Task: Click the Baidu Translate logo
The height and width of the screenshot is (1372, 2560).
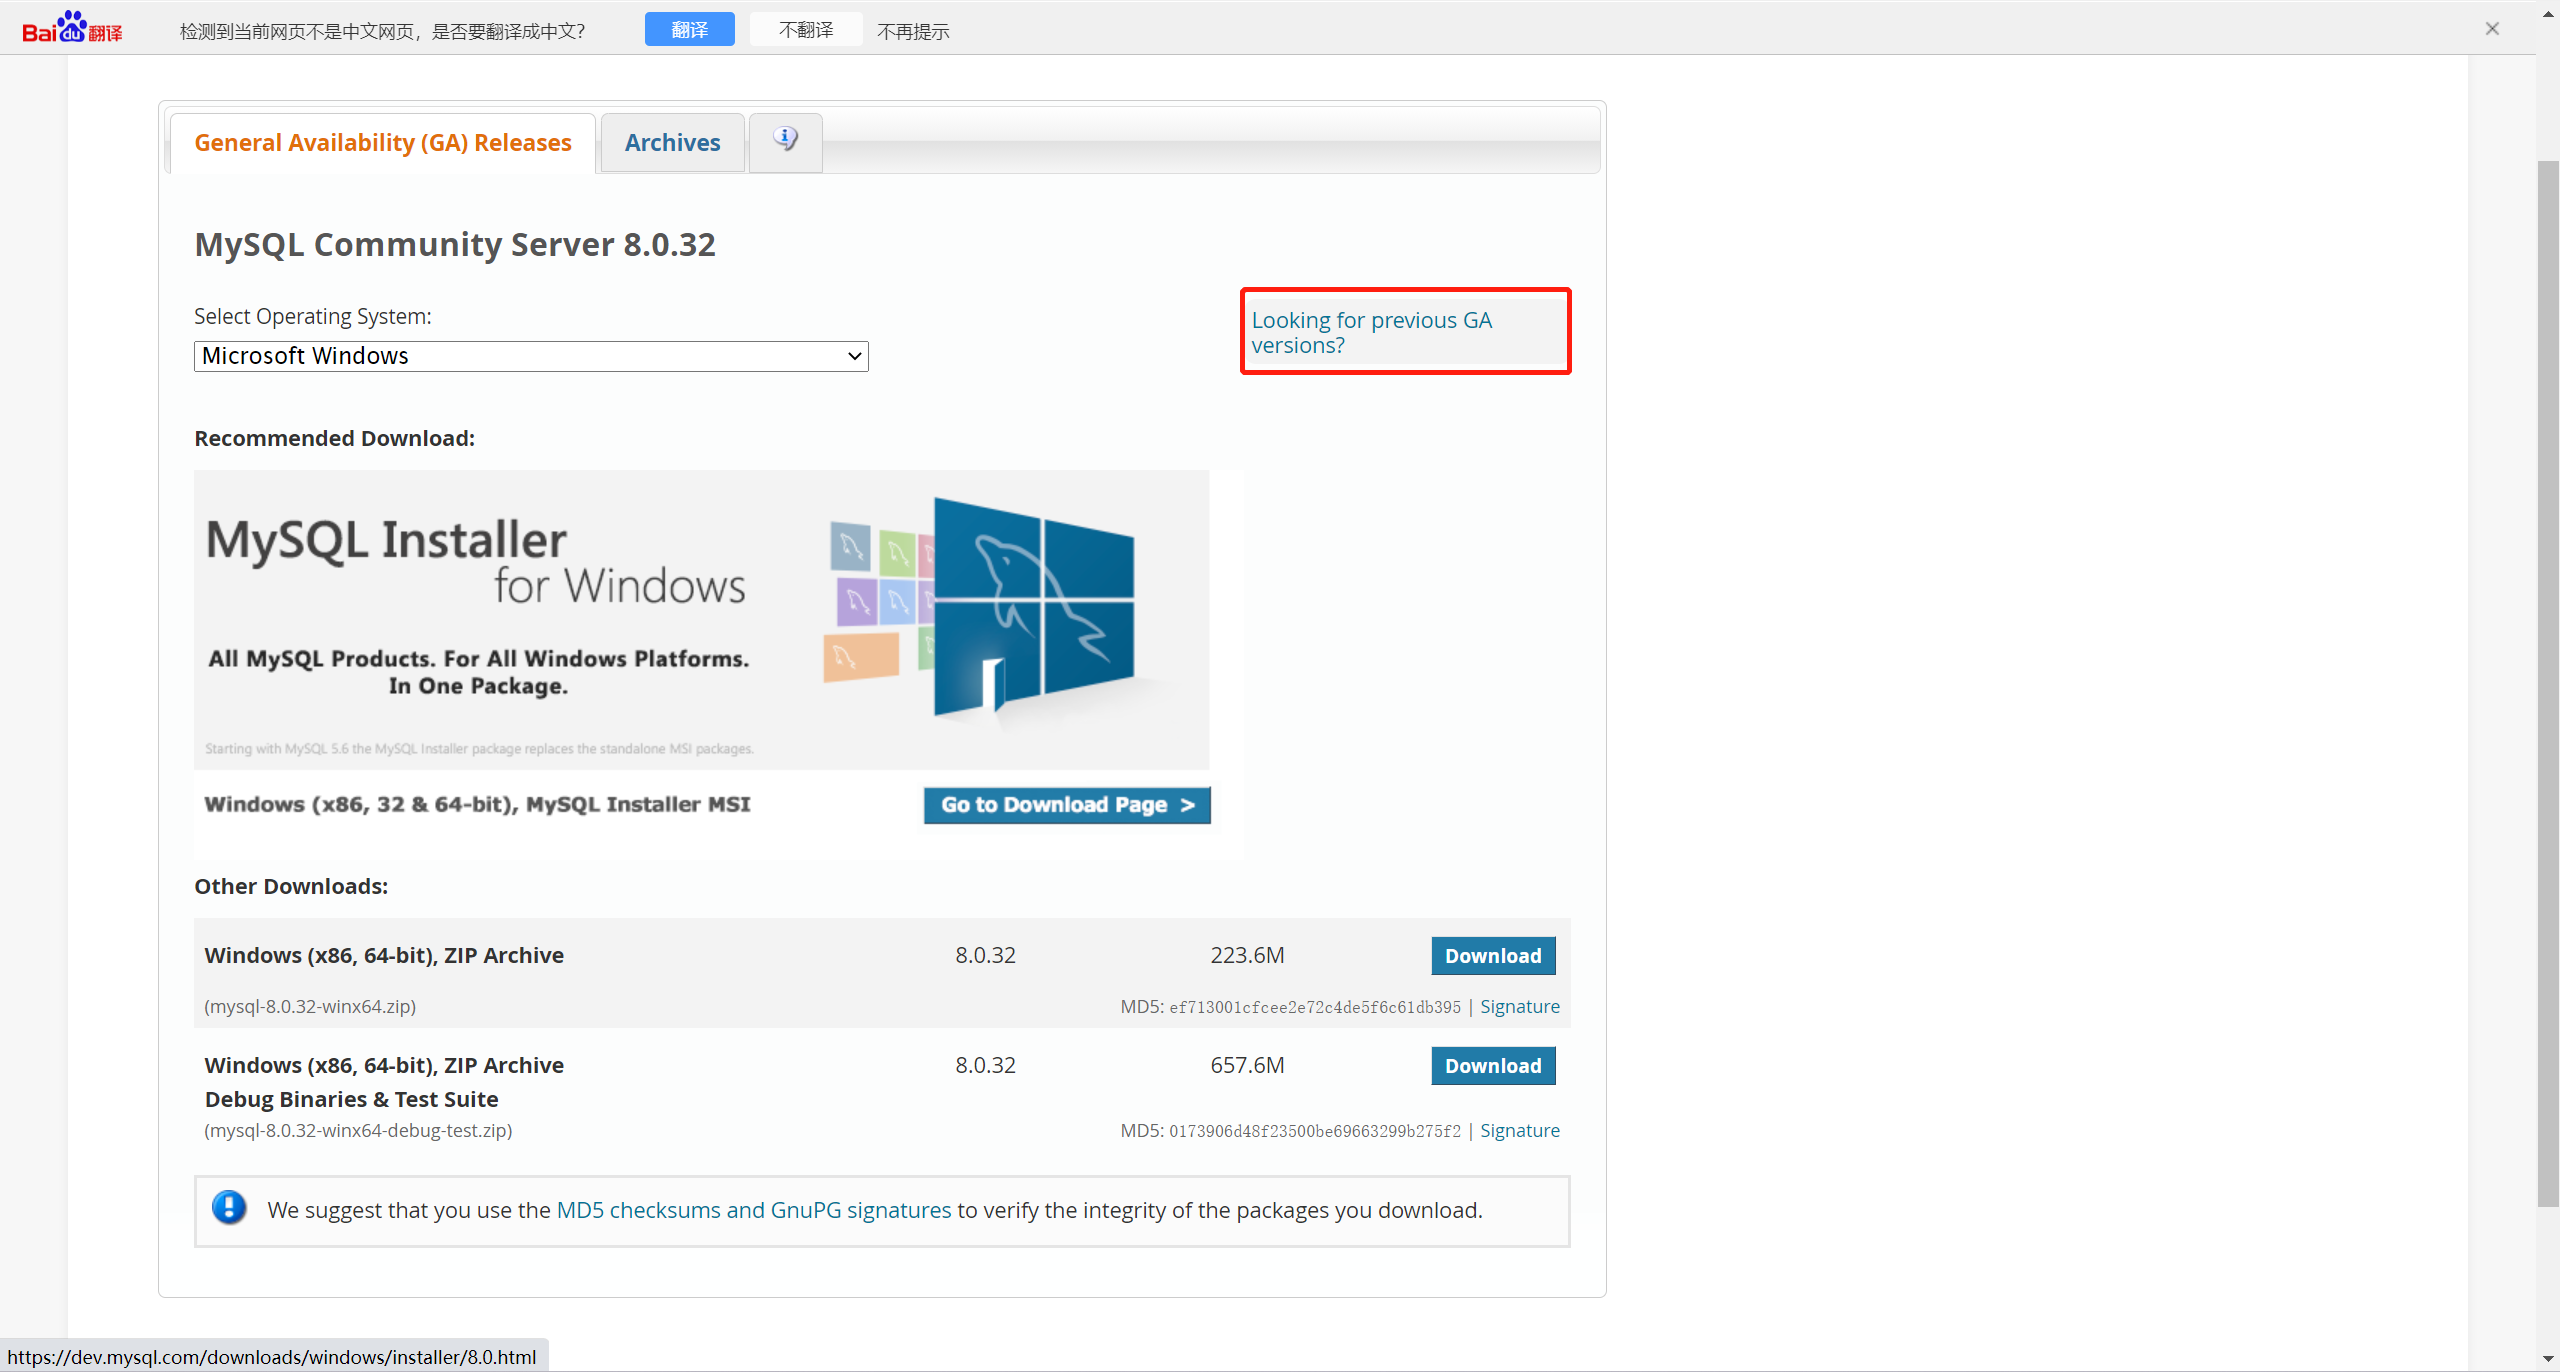Action: coord(72,29)
